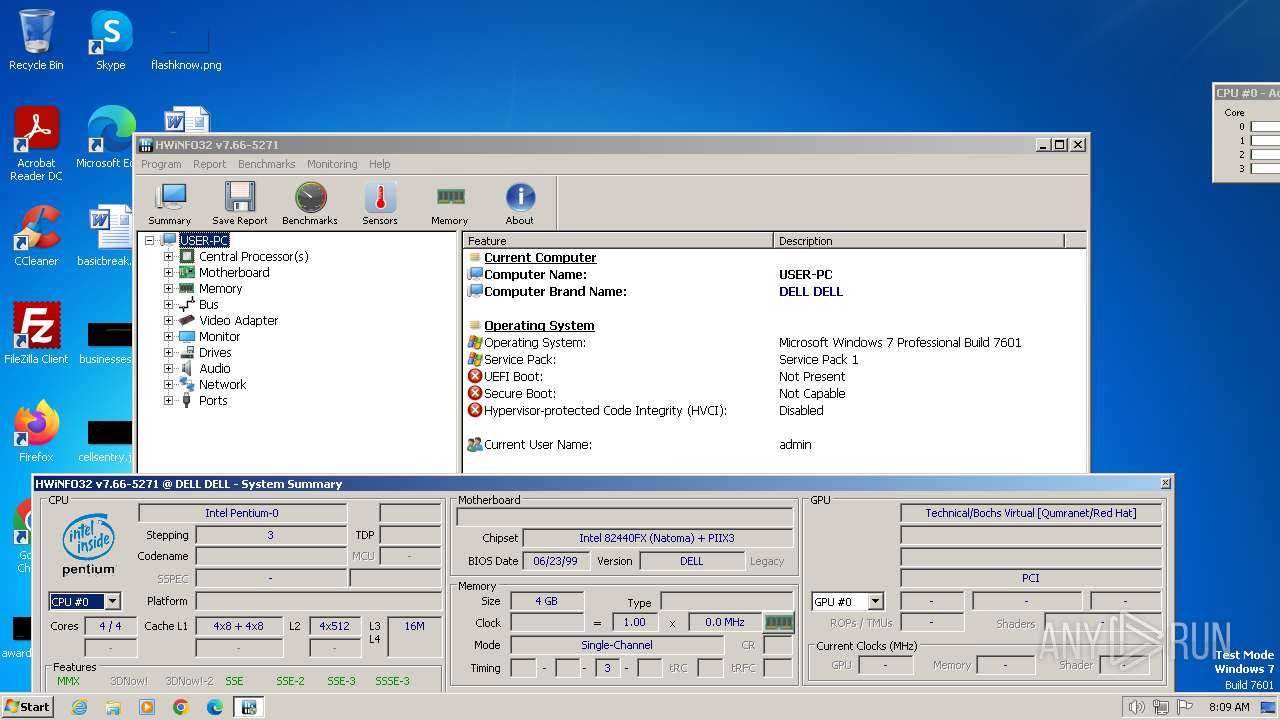The height and width of the screenshot is (720, 1280).
Task: Select the Video Adapter tree node
Action: click(238, 320)
